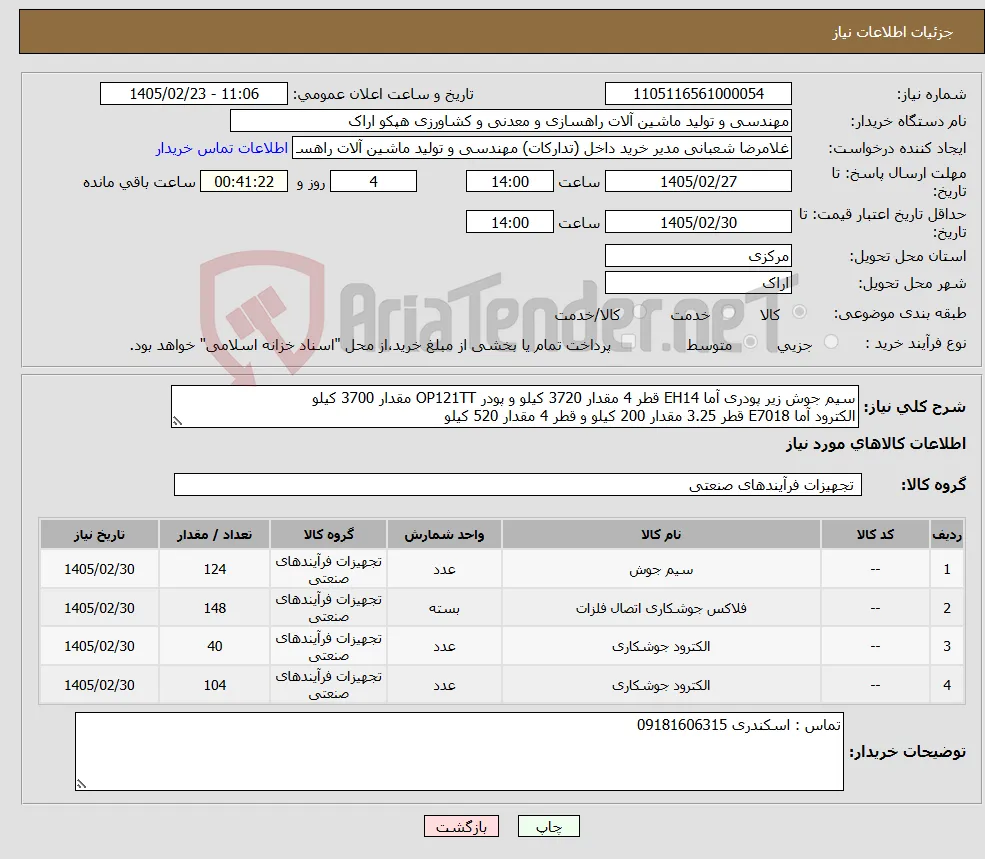The image size is (985, 859).
Task: Click the delivery city field اراک
Action: click(698, 283)
